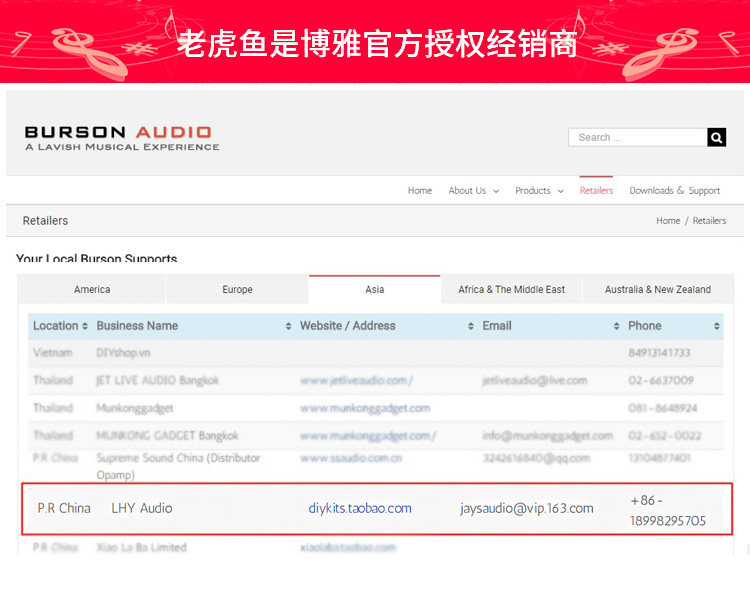Image resolution: width=750 pixels, height=600 pixels.
Task: Click the Phone column header text
Action: point(645,326)
